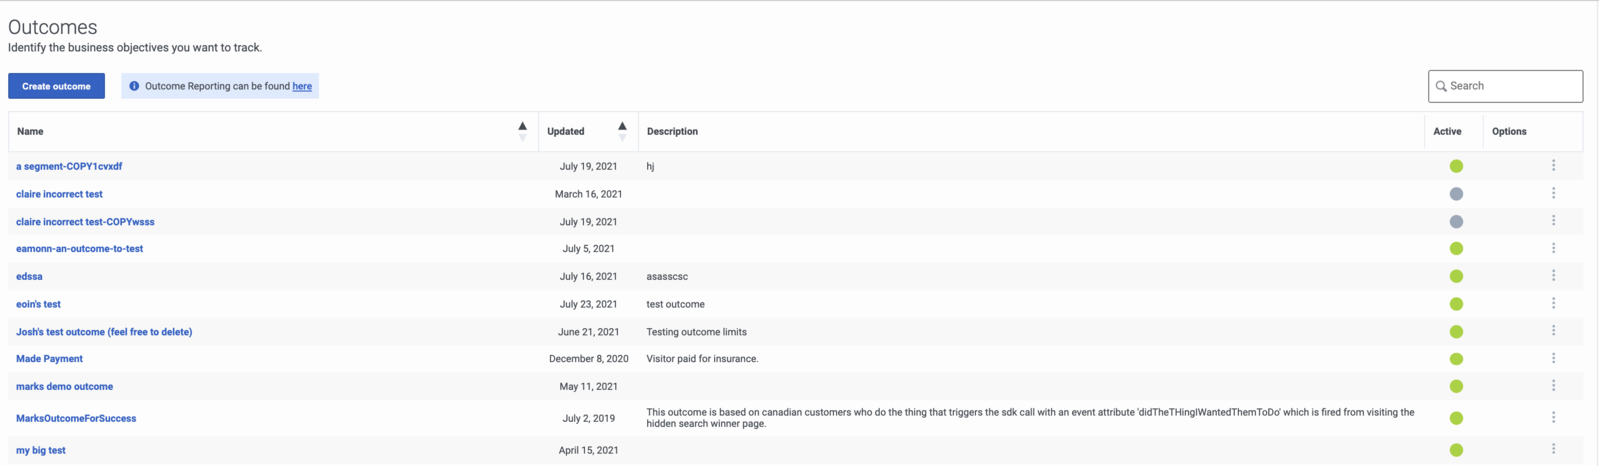This screenshot has height=466, width=1599.
Task: Select the 'April 15, 2021' date cell
Action: 589,450
